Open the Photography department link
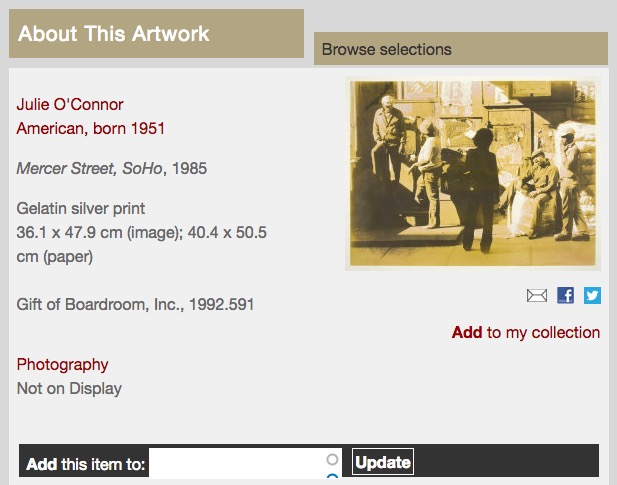Screen dimensions: 617x485 (x=62, y=365)
